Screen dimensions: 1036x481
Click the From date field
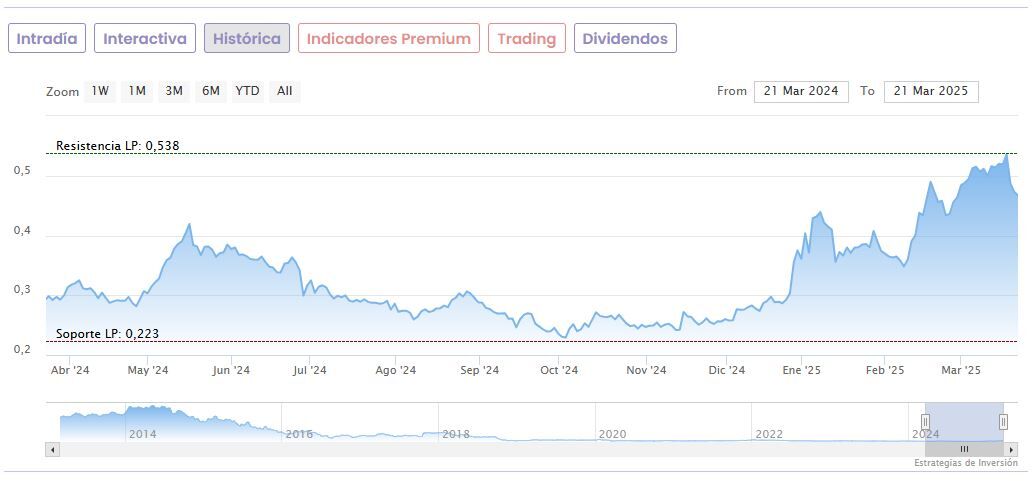(800, 91)
